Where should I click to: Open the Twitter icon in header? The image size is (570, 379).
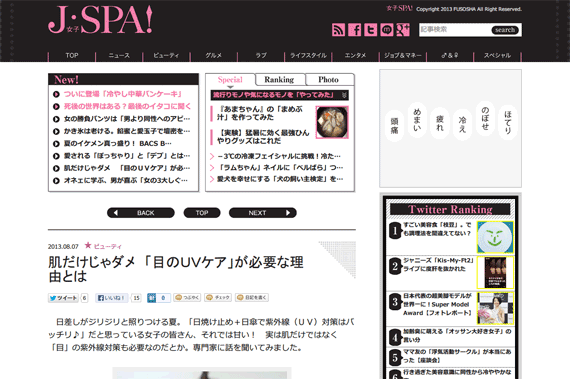pos(371,29)
